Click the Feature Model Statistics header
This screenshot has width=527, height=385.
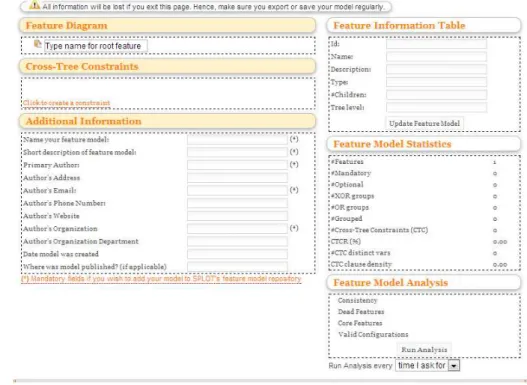(424, 144)
